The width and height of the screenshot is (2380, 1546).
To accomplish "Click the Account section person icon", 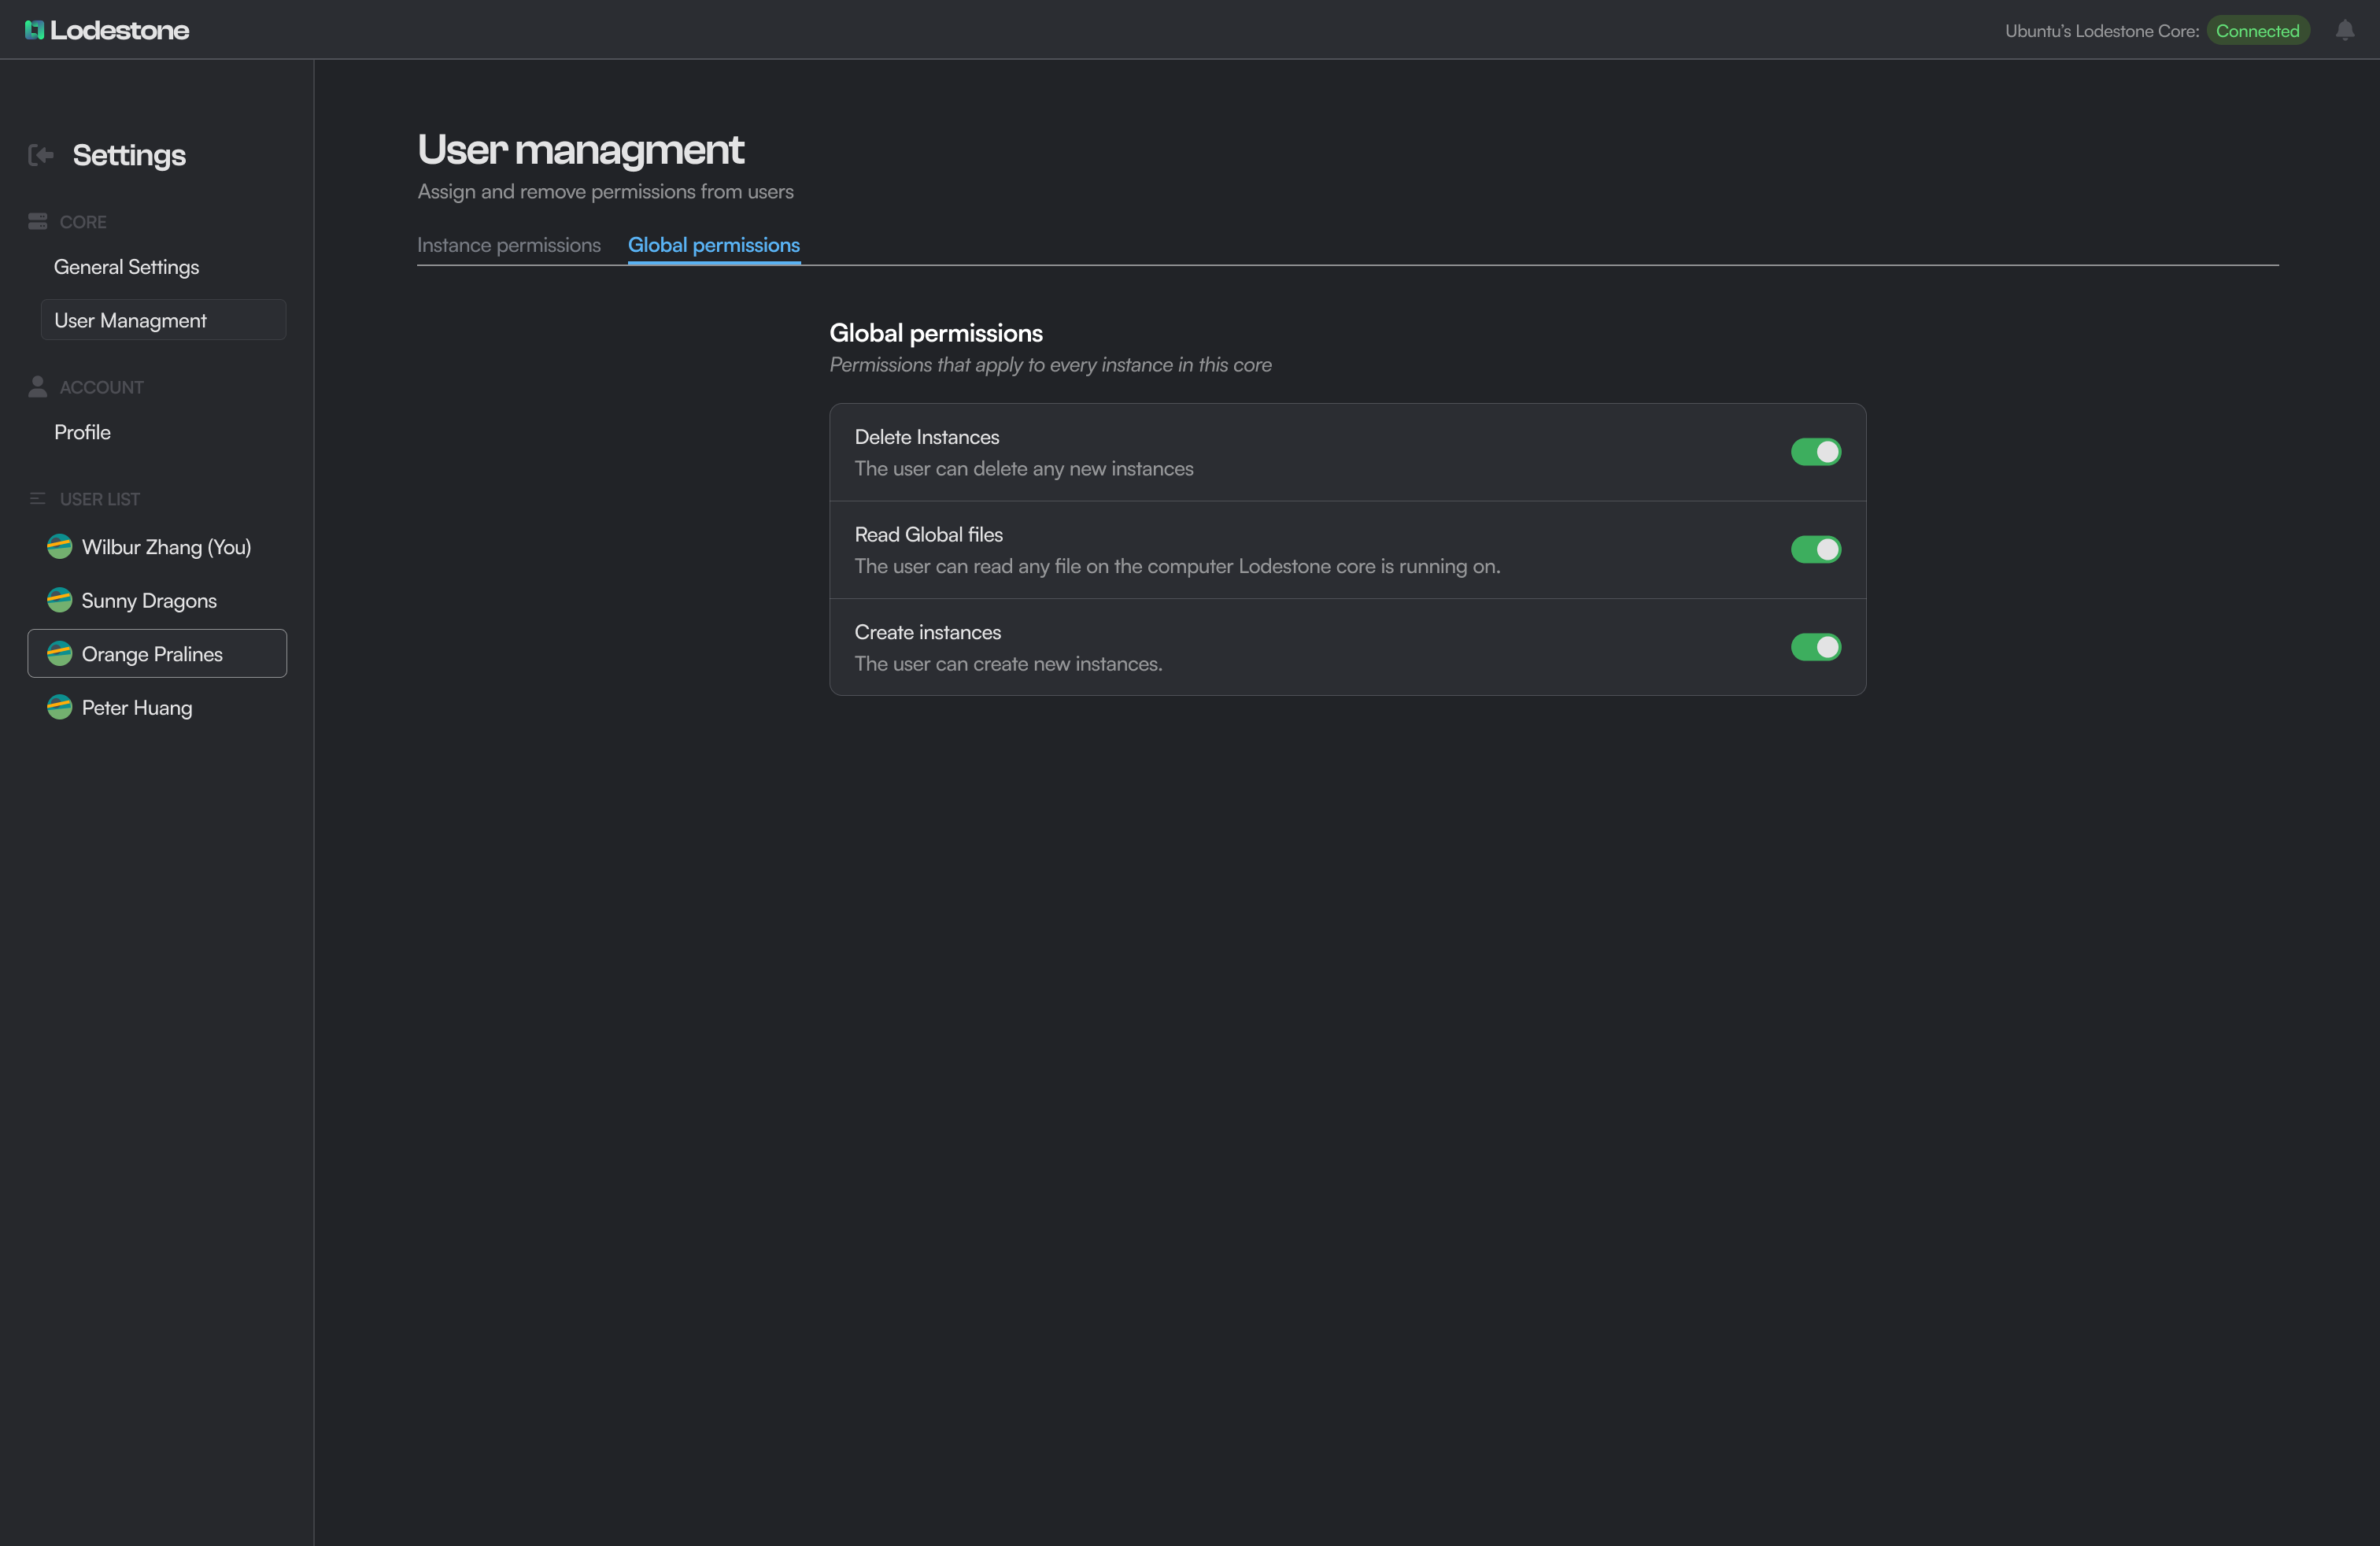I will pyautogui.click(x=38, y=386).
